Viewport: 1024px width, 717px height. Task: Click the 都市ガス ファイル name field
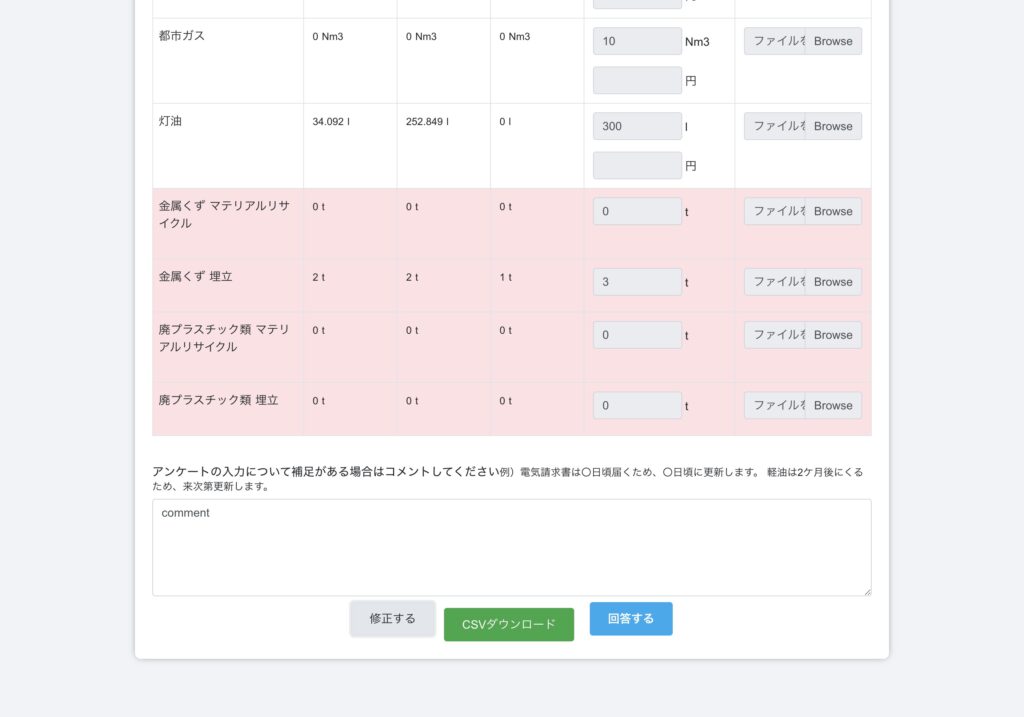click(775, 41)
